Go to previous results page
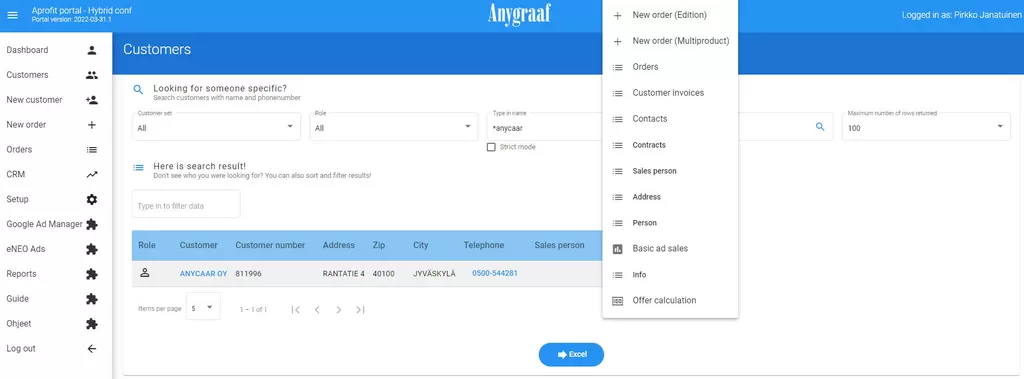Screen dimensions: 1024x379 [317, 310]
